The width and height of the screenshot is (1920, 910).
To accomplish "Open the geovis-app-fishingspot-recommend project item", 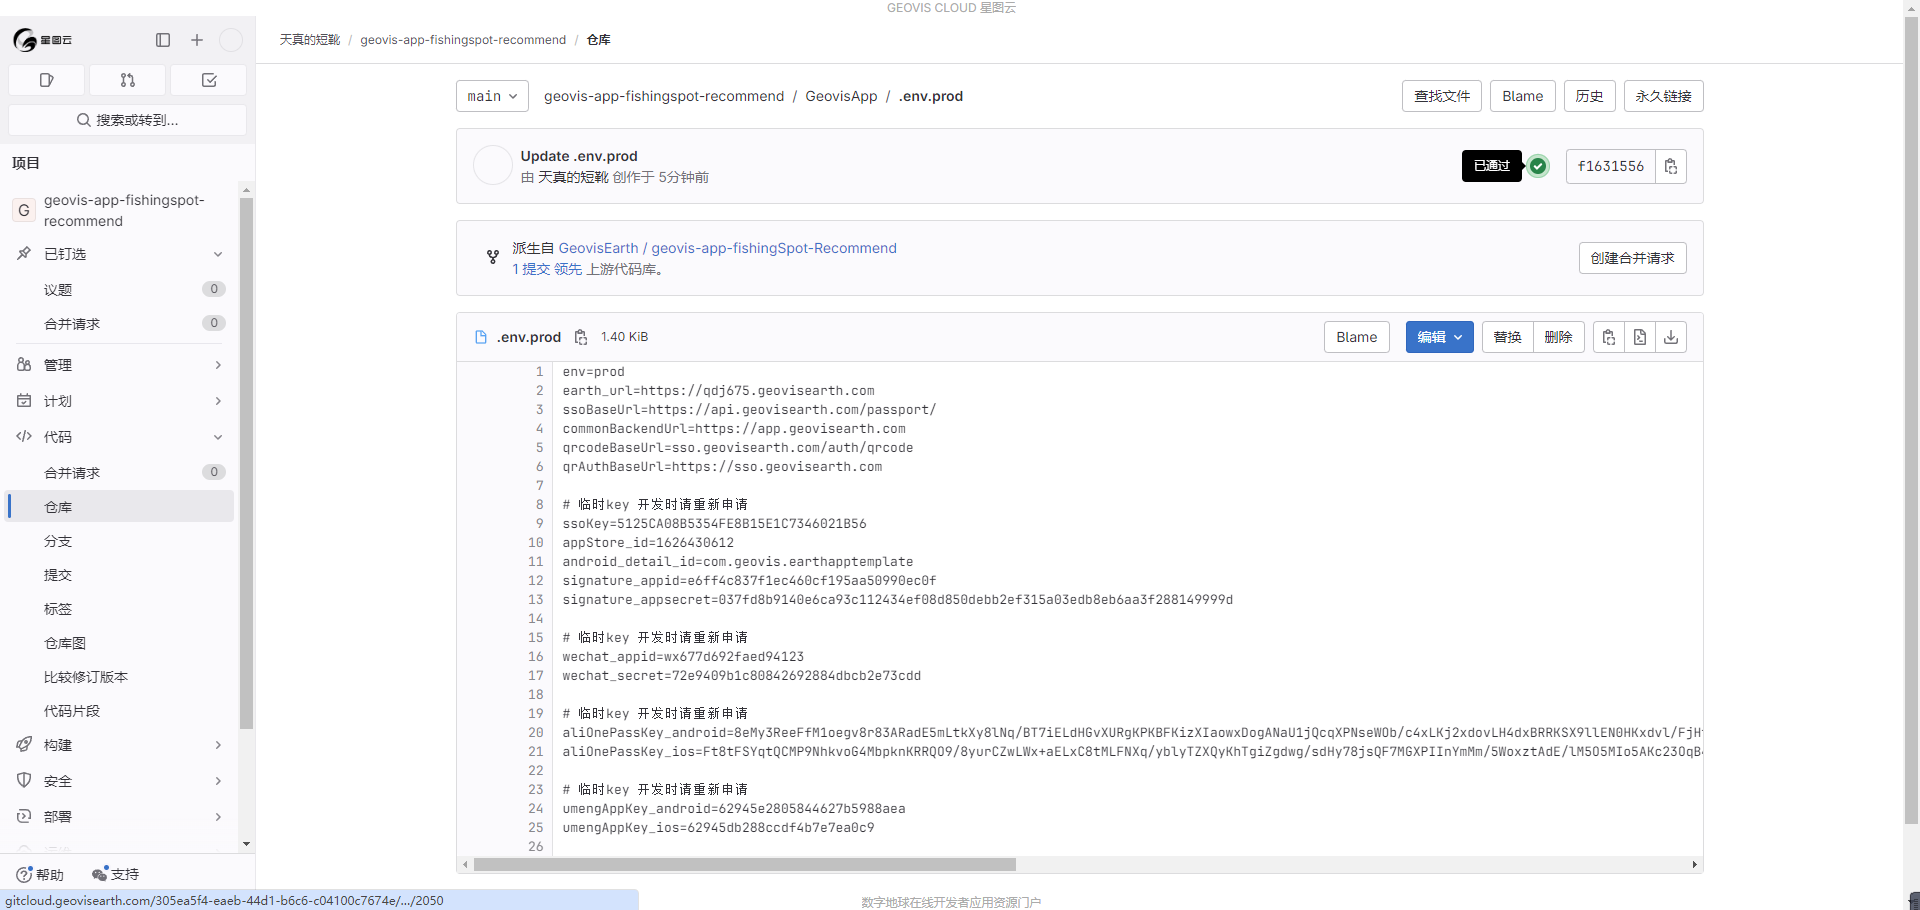I will point(121,211).
